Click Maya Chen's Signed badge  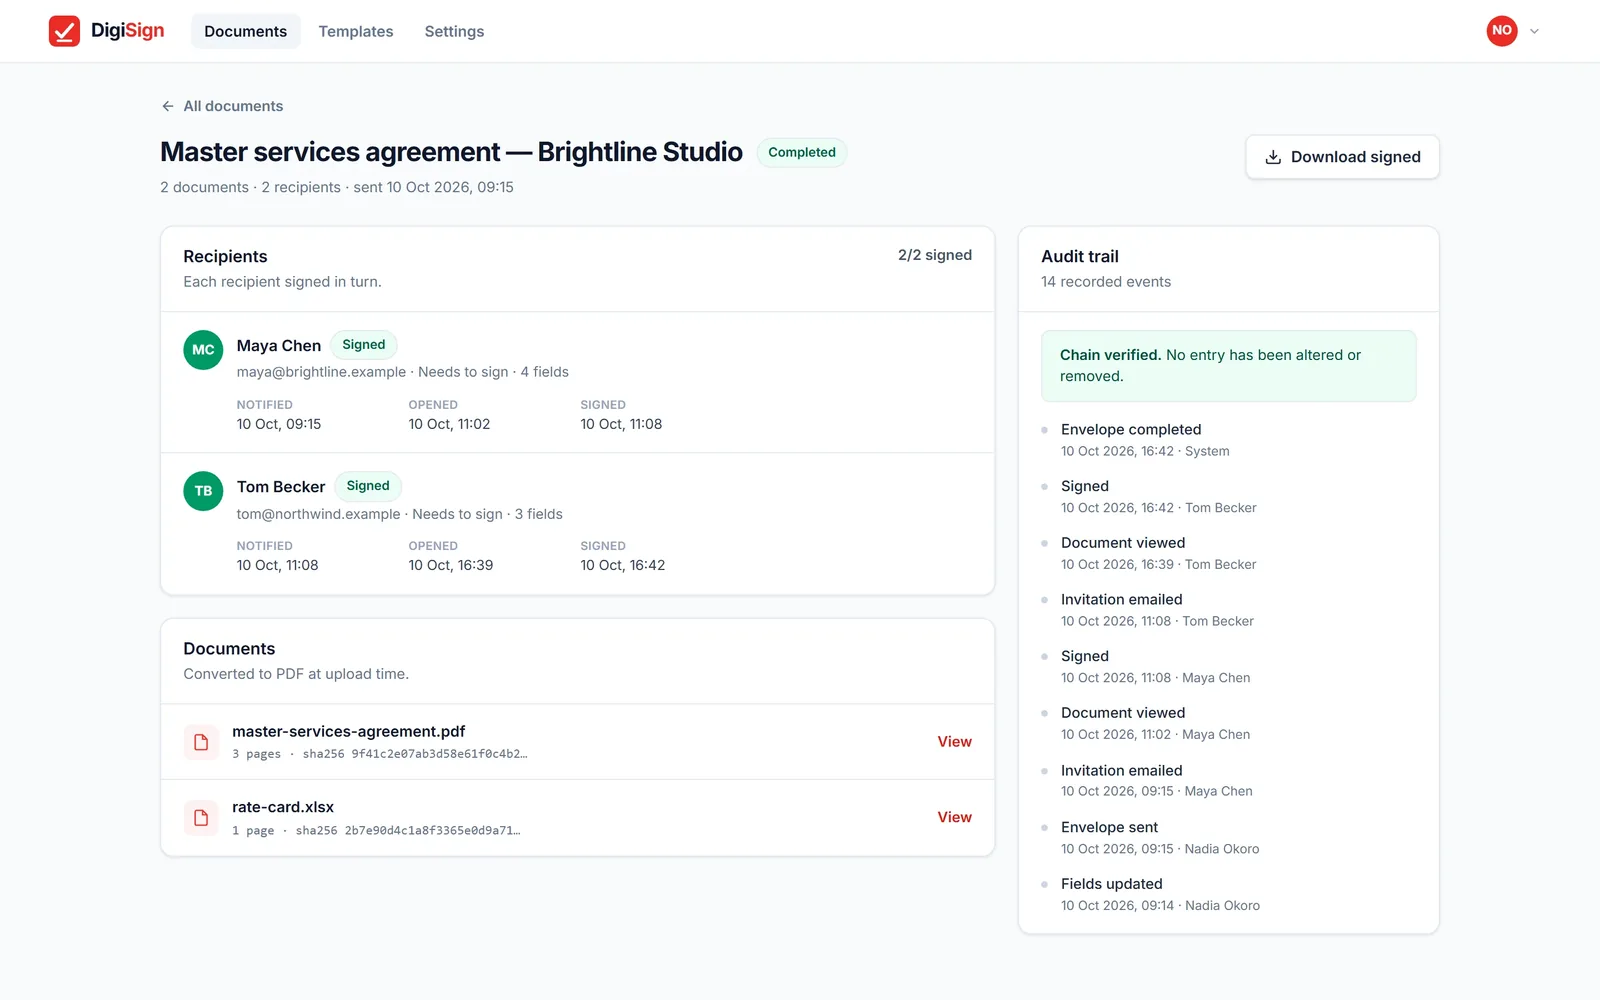point(363,345)
